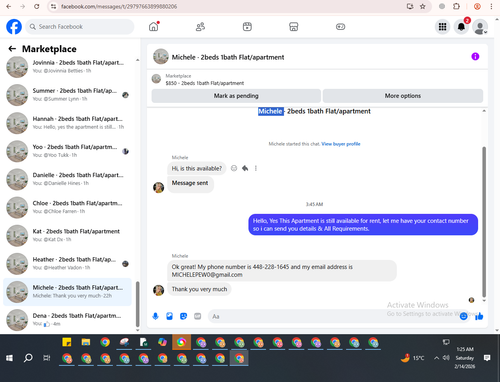Open Chloe conversation in chat list
This screenshot has width=500, height=382.
(x=68, y=207)
